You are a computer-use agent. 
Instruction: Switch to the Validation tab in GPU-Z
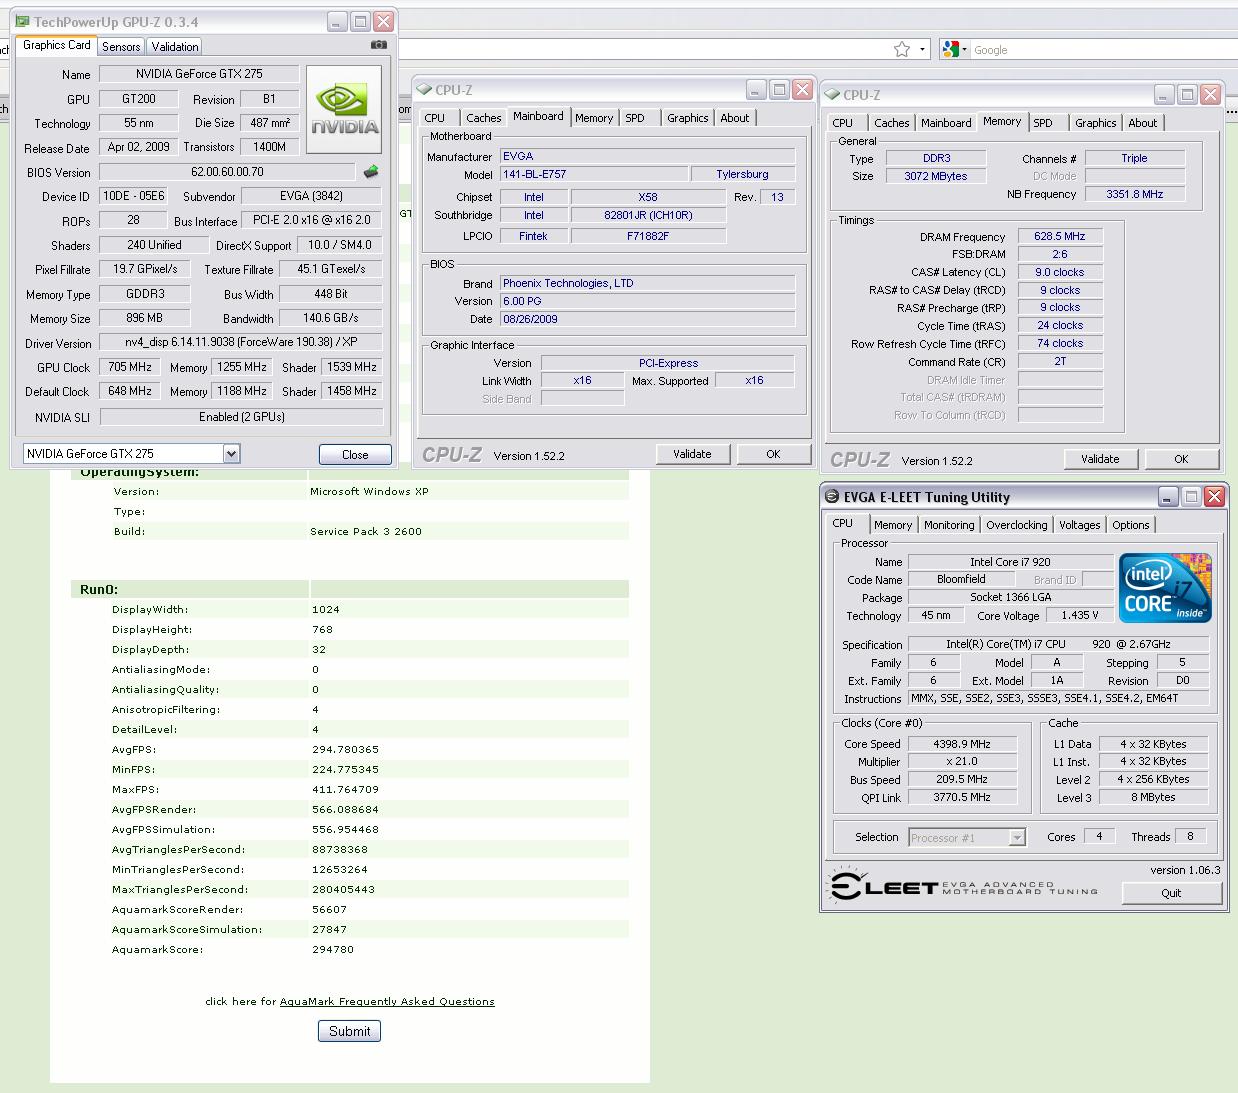[x=175, y=47]
